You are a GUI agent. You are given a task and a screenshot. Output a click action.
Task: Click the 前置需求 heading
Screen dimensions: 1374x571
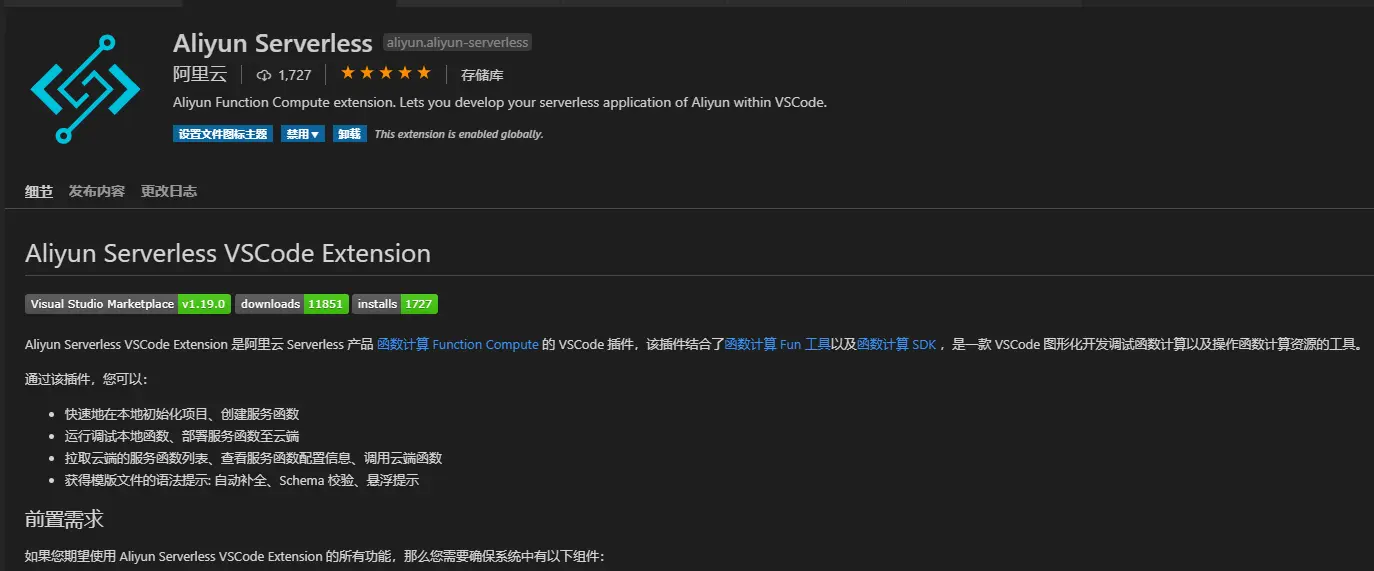64,520
